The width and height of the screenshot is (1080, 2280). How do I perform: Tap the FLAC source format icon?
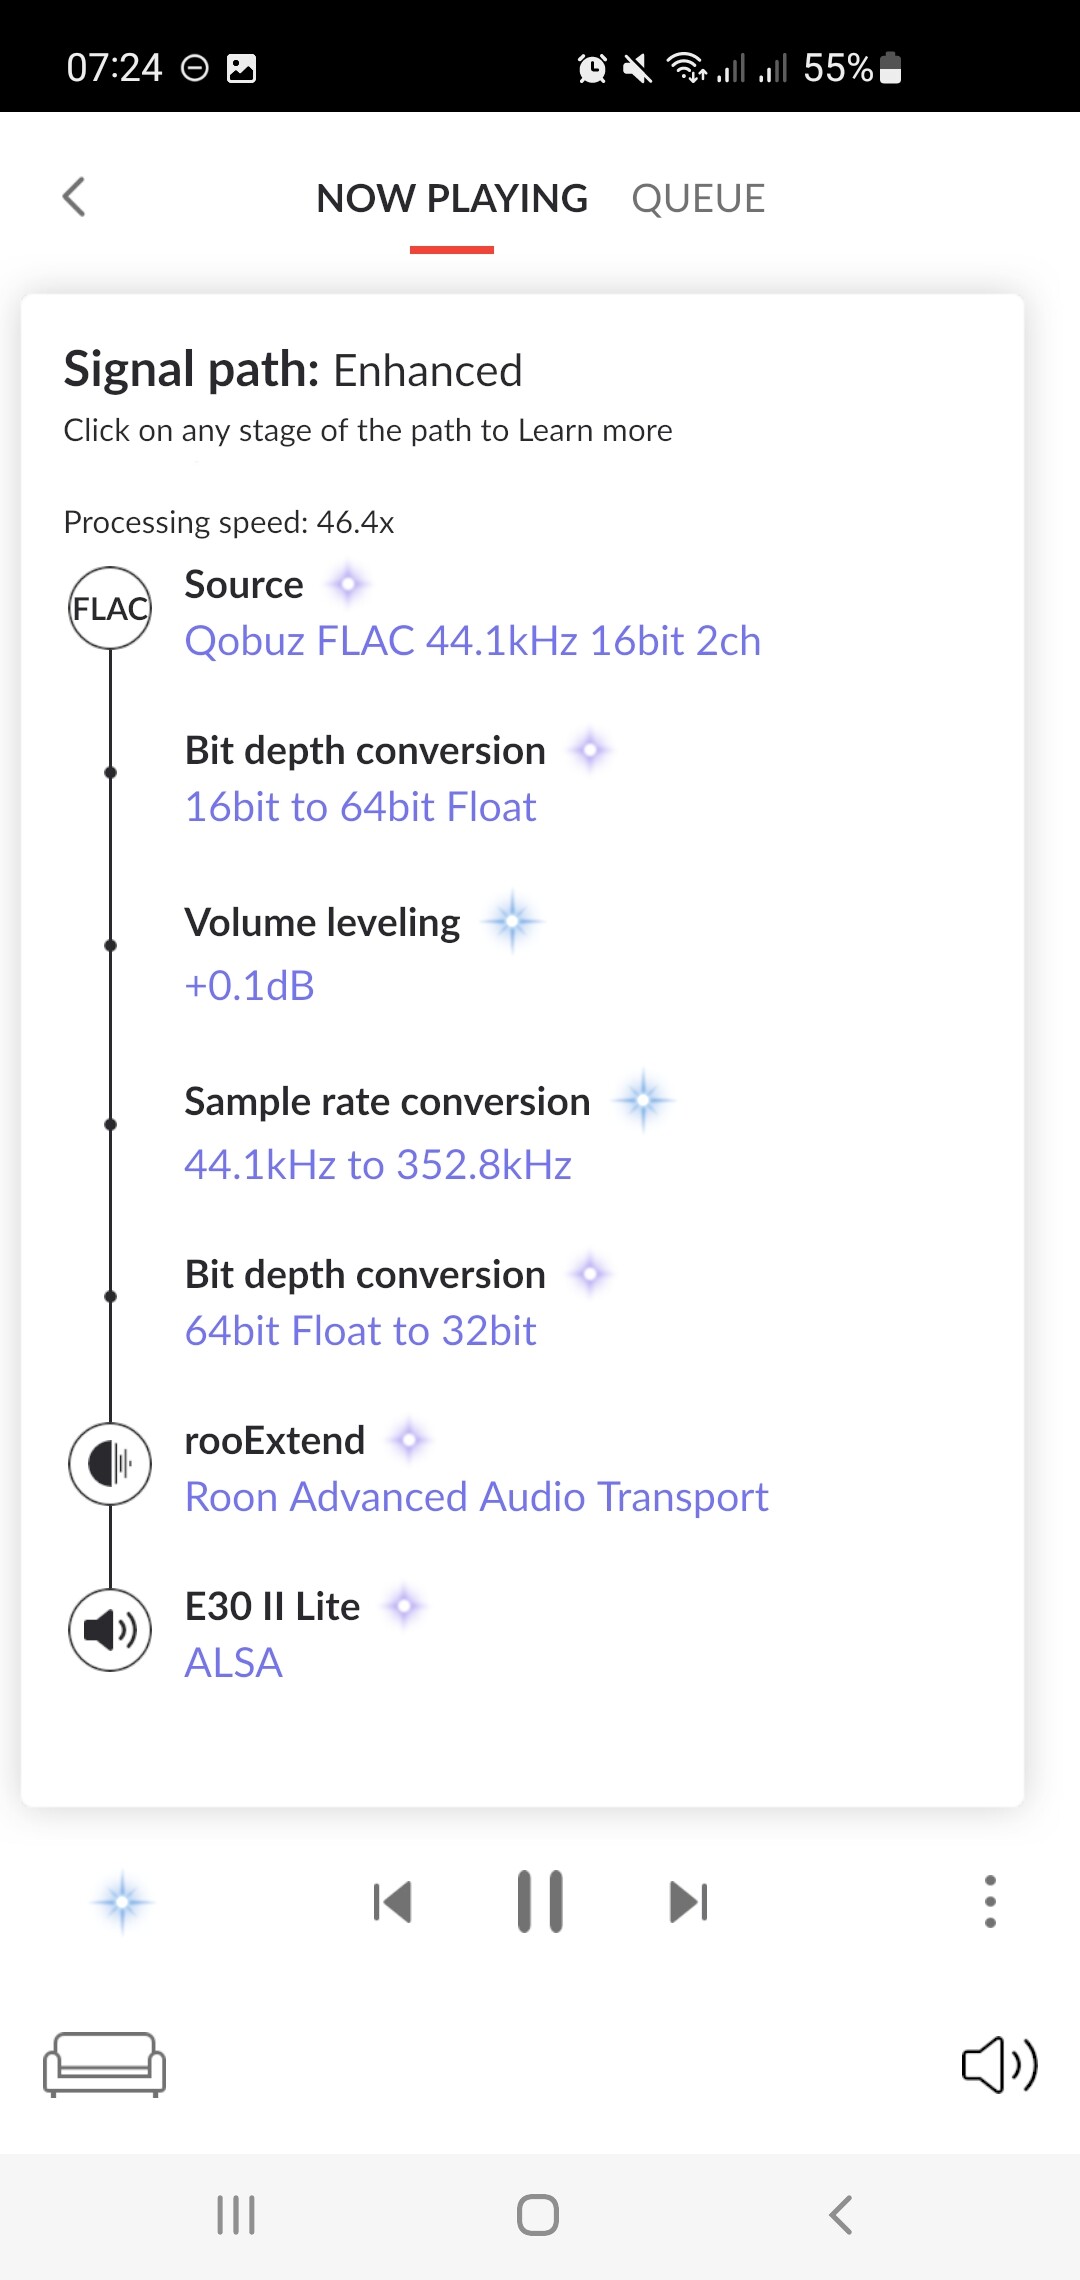pyautogui.click(x=110, y=608)
